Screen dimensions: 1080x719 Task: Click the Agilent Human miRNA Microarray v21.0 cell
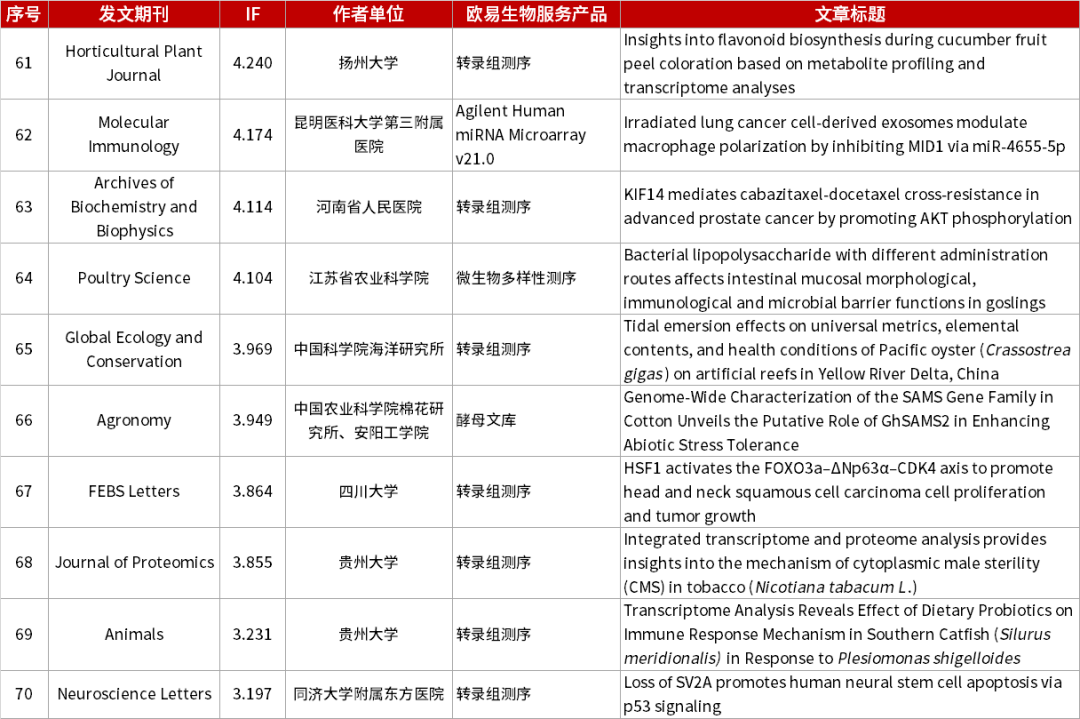click(x=536, y=135)
